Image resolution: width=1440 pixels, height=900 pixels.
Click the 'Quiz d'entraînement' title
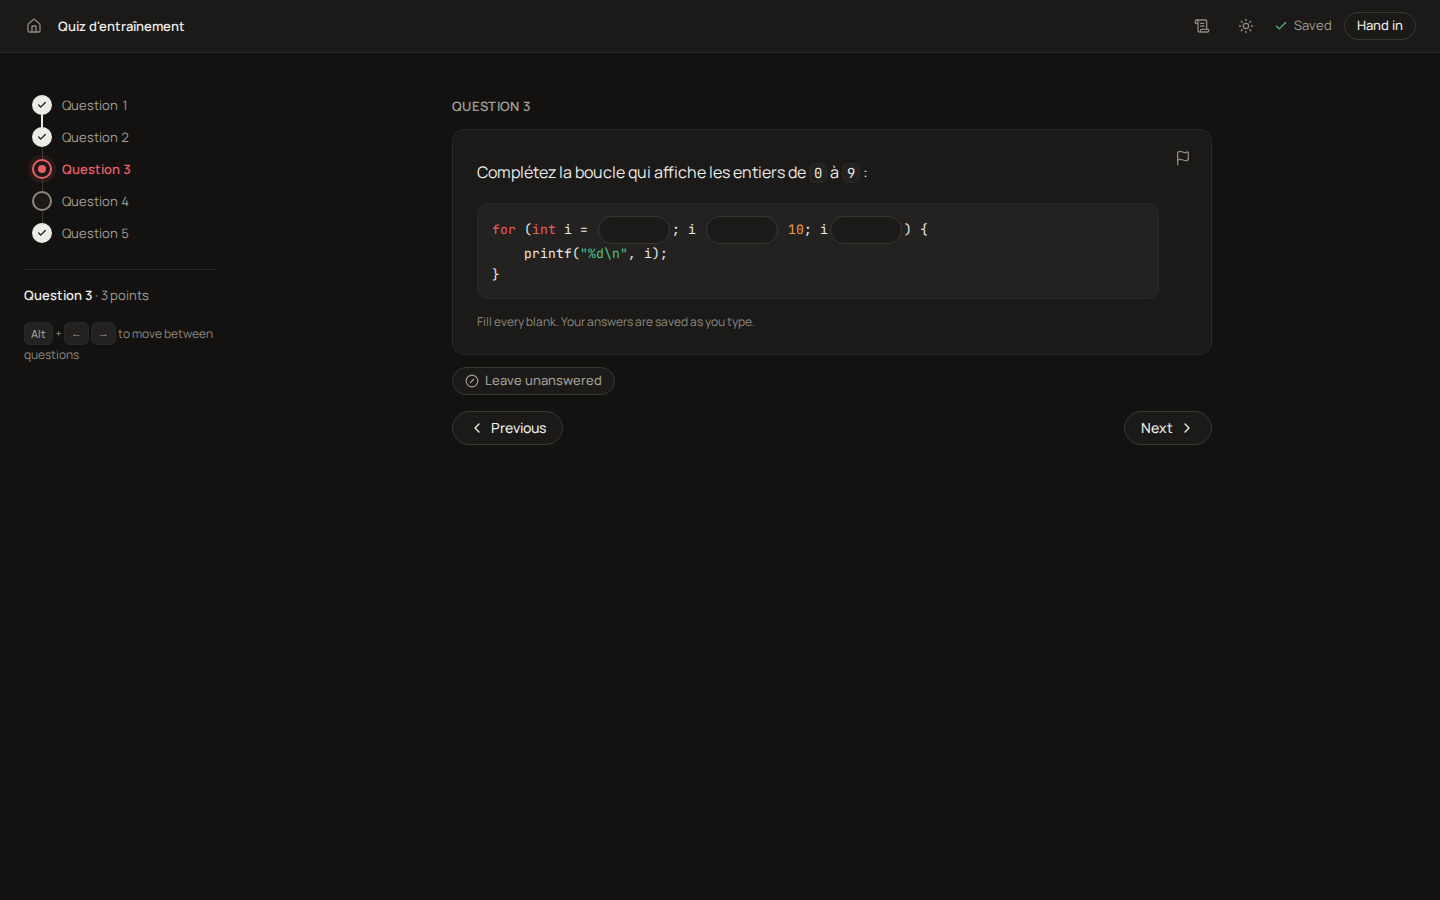point(121,26)
